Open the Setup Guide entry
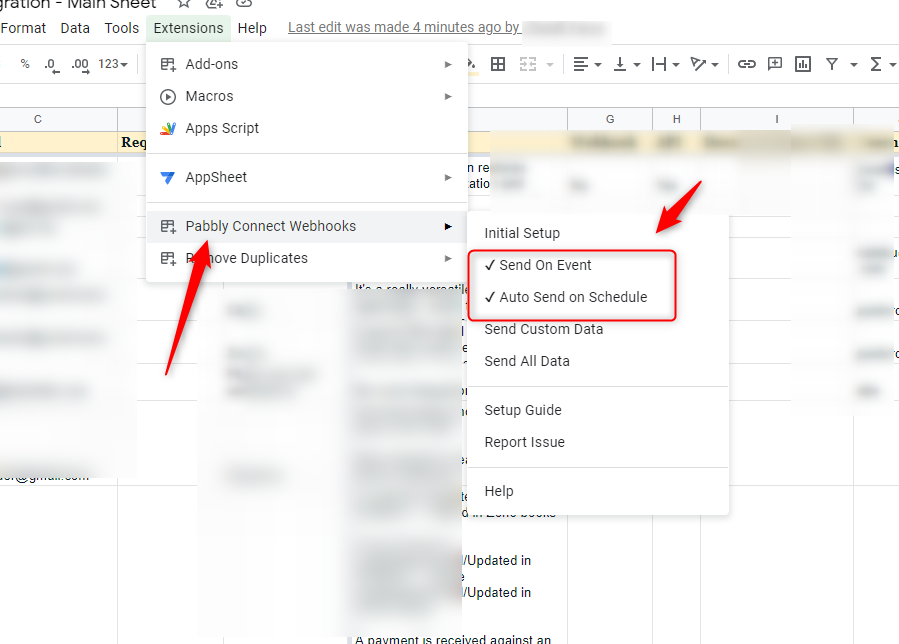Image resolution: width=899 pixels, height=644 pixels. tap(598, 410)
